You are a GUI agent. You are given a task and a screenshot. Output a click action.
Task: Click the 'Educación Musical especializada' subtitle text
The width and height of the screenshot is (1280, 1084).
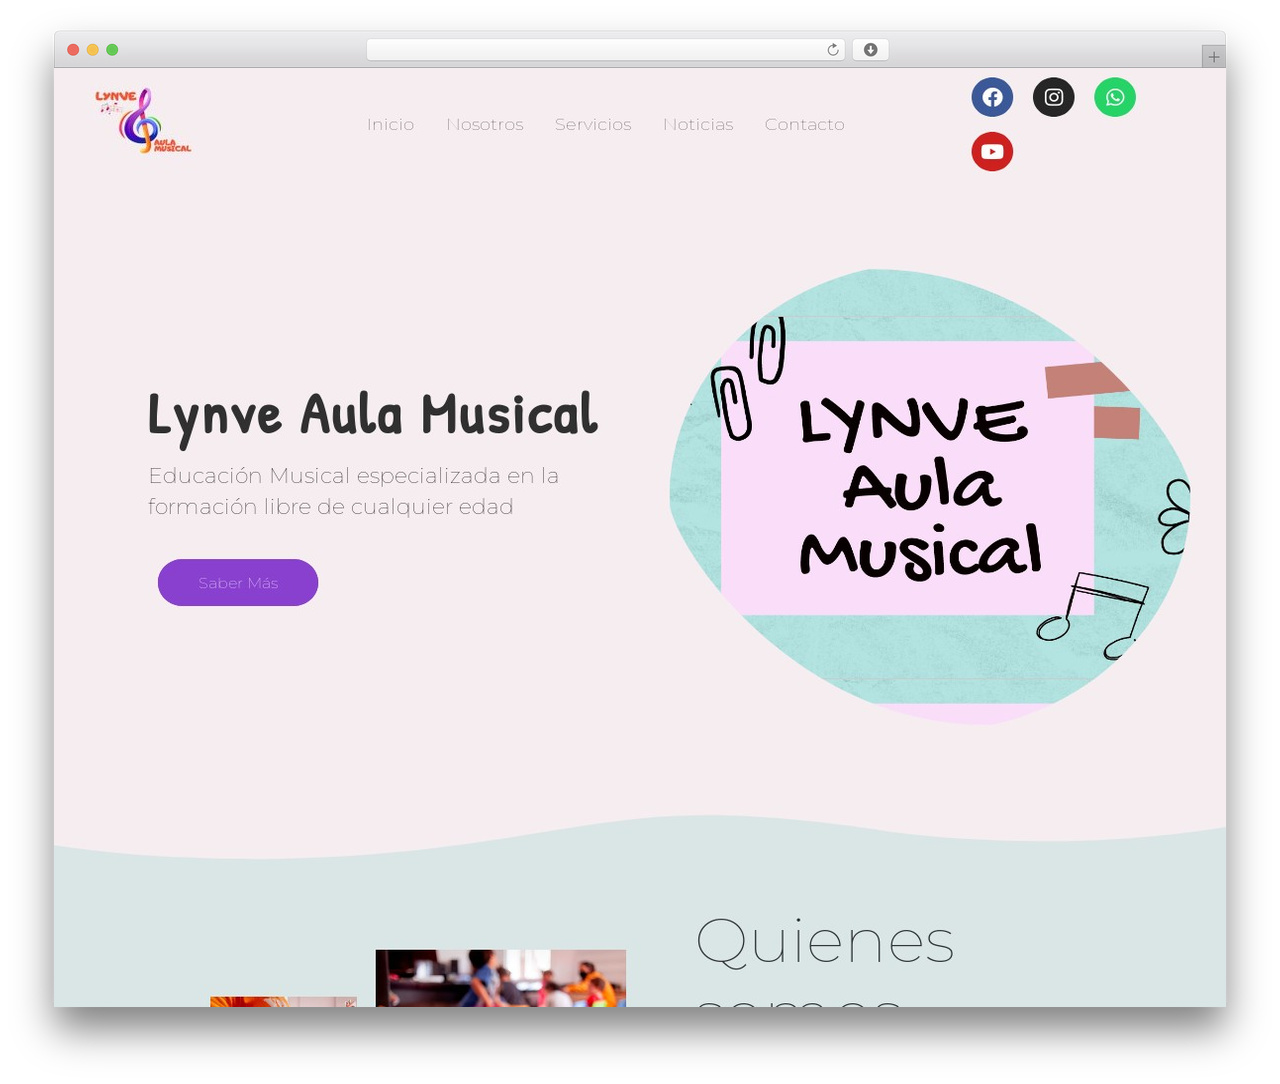click(353, 491)
